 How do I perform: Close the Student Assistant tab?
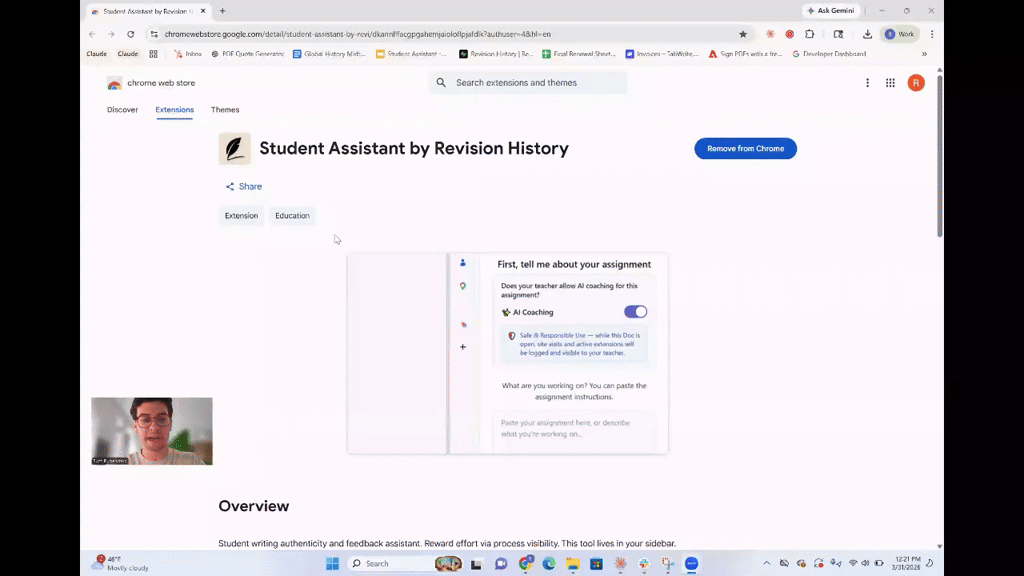point(203,11)
